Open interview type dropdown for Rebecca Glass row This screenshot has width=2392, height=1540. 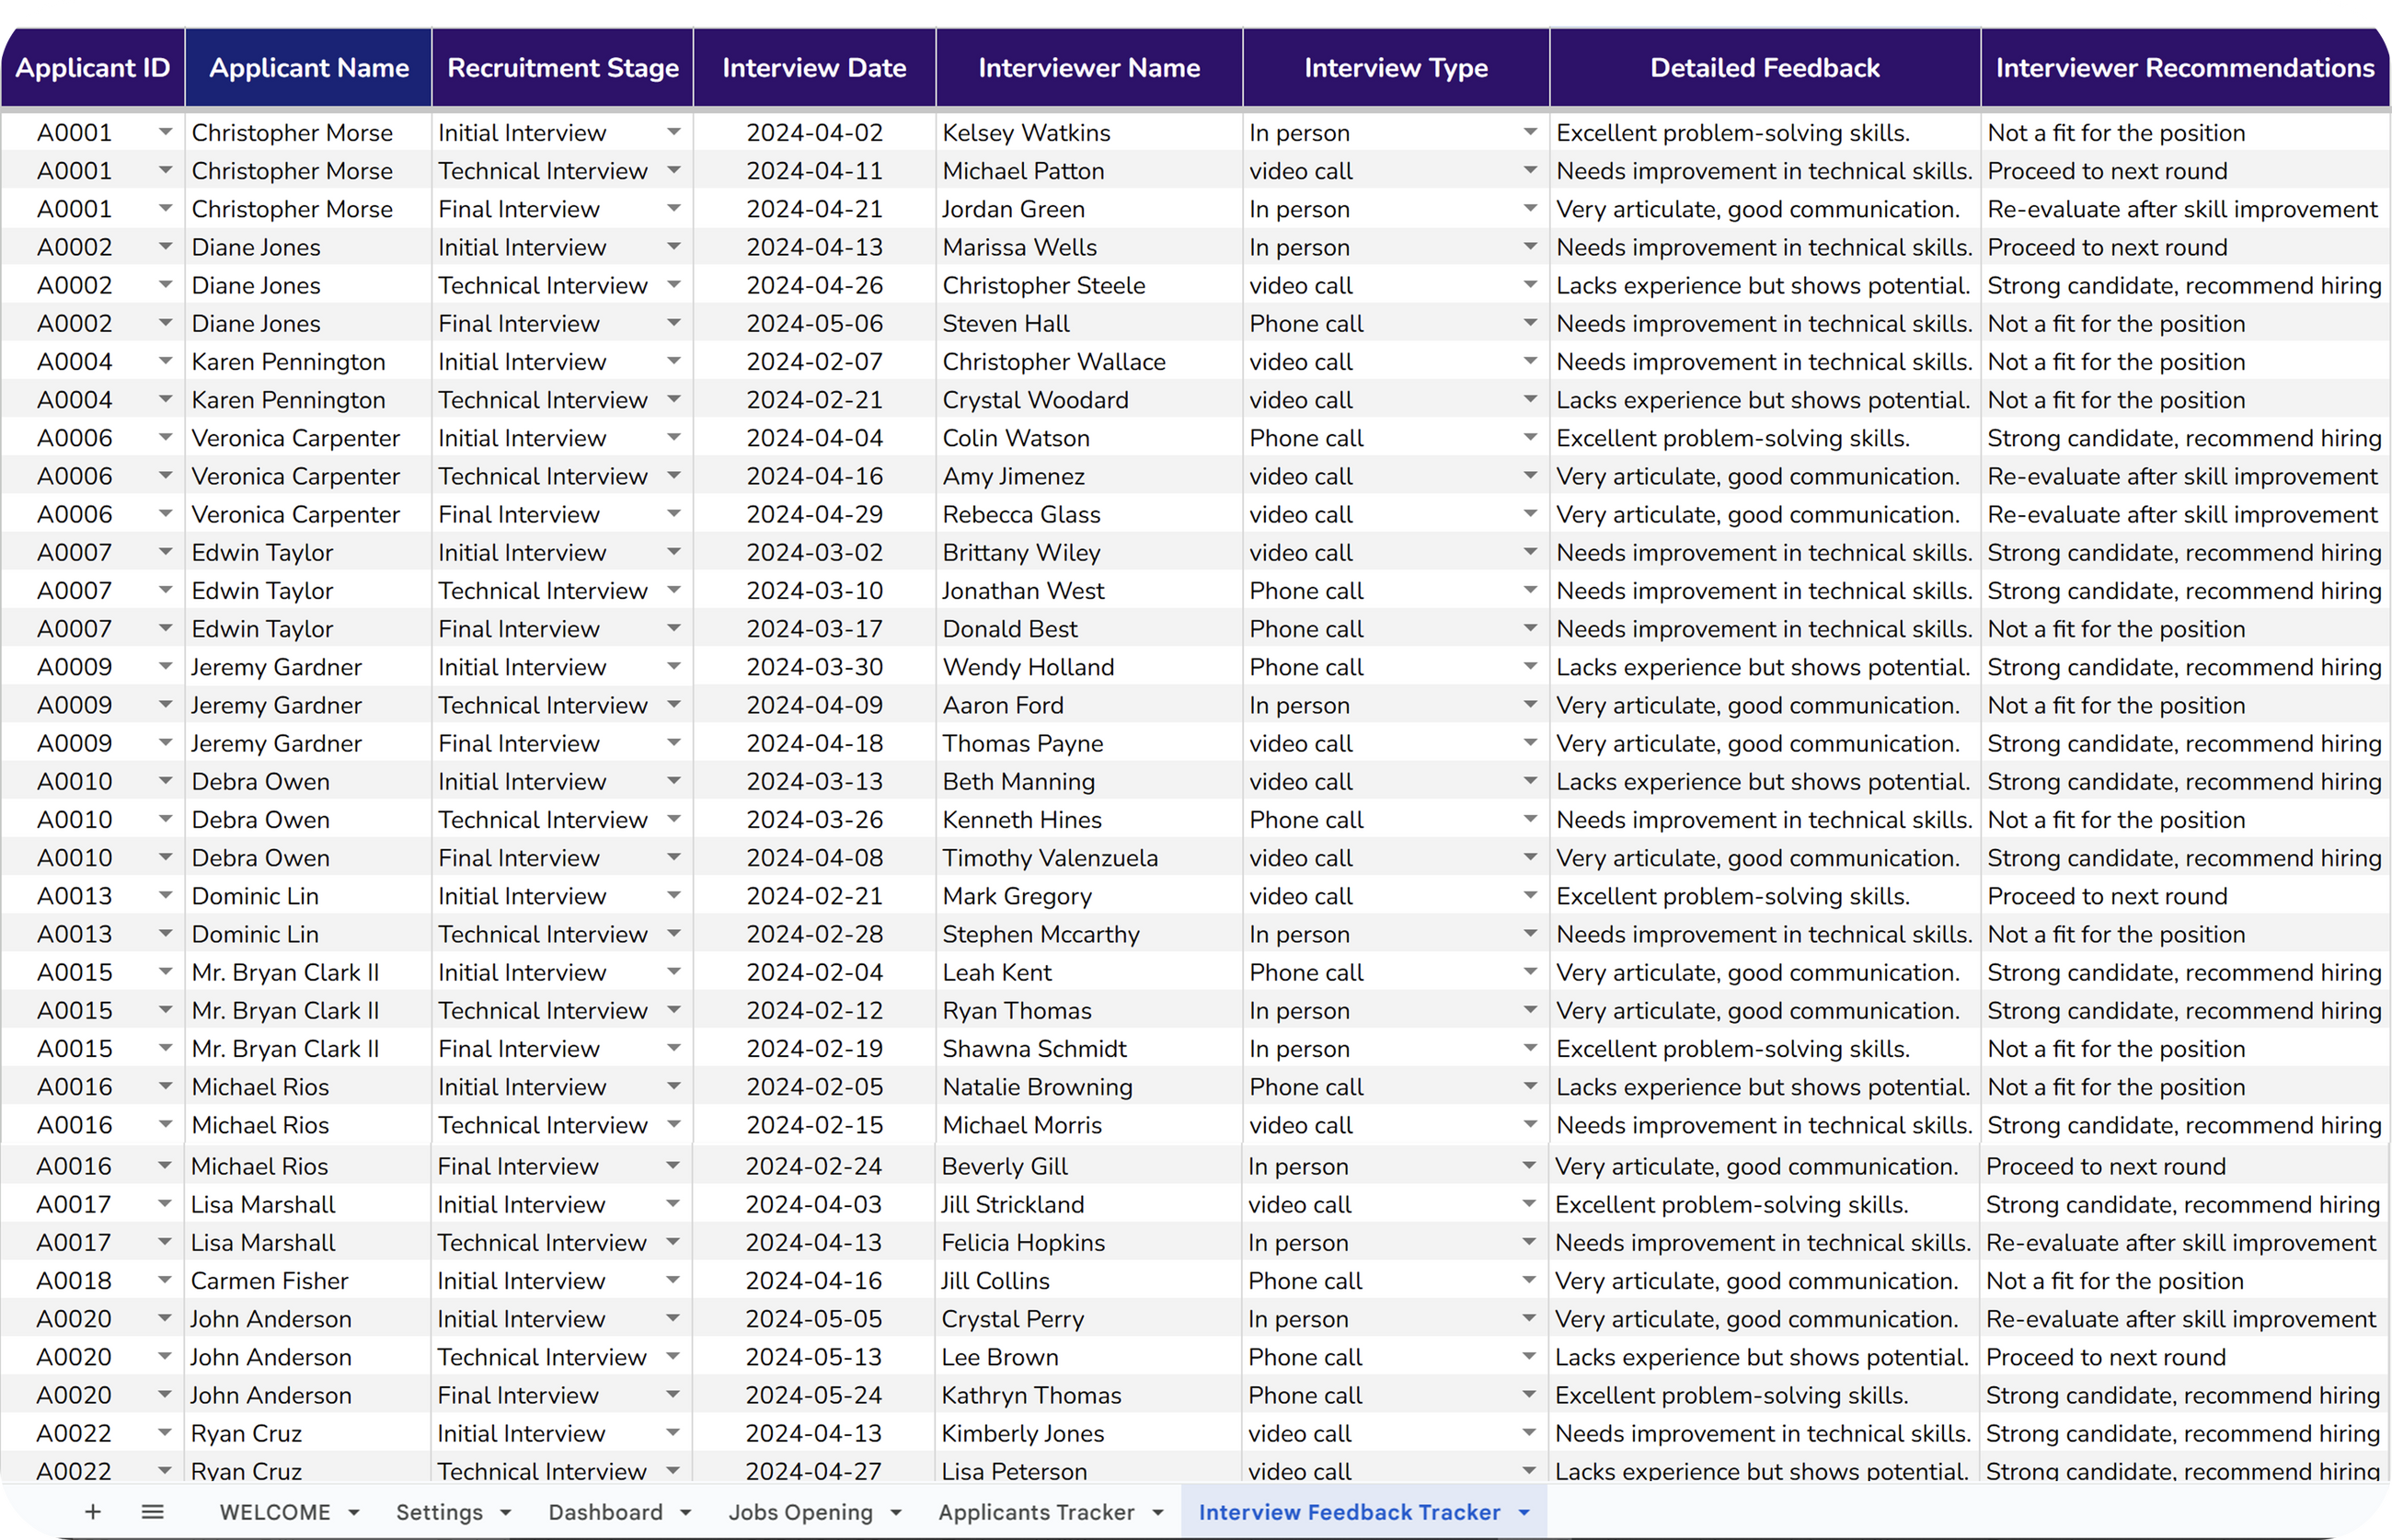pos(1529,513)
